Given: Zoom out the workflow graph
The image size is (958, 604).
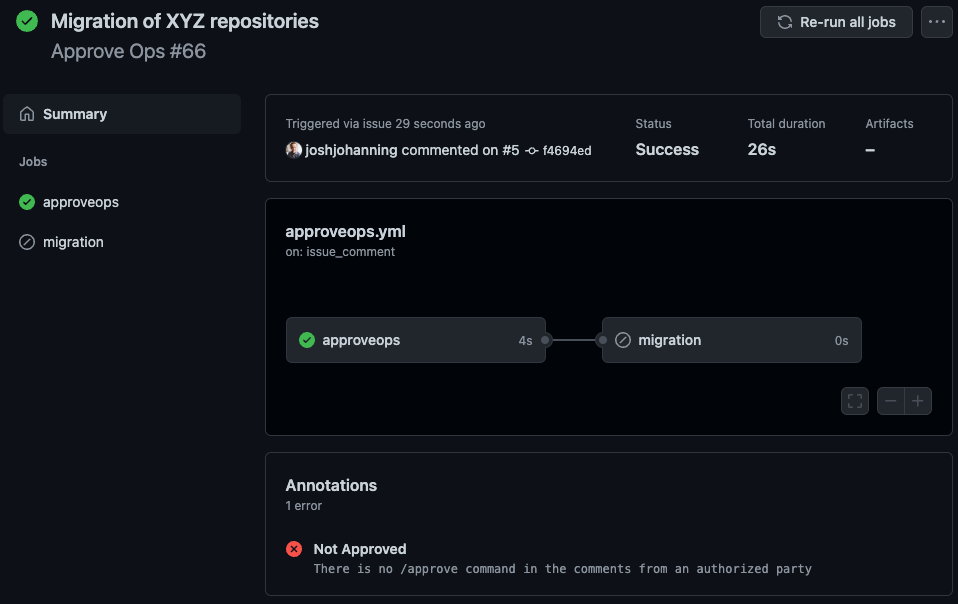Looking at the screenshot, I should [891, 401].
